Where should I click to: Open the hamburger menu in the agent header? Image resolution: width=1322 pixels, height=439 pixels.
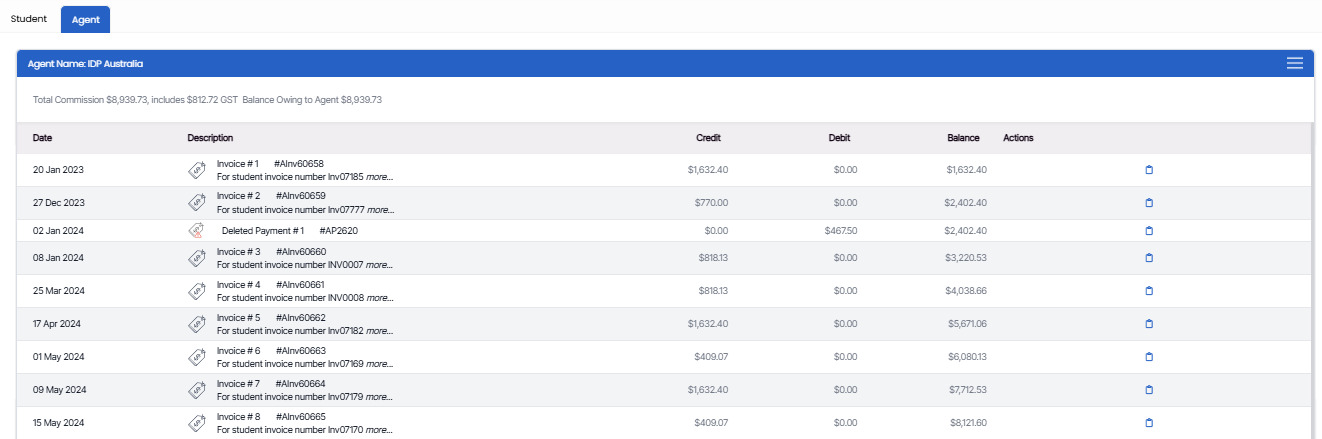pyautogui.click(x=1294, y=63)
